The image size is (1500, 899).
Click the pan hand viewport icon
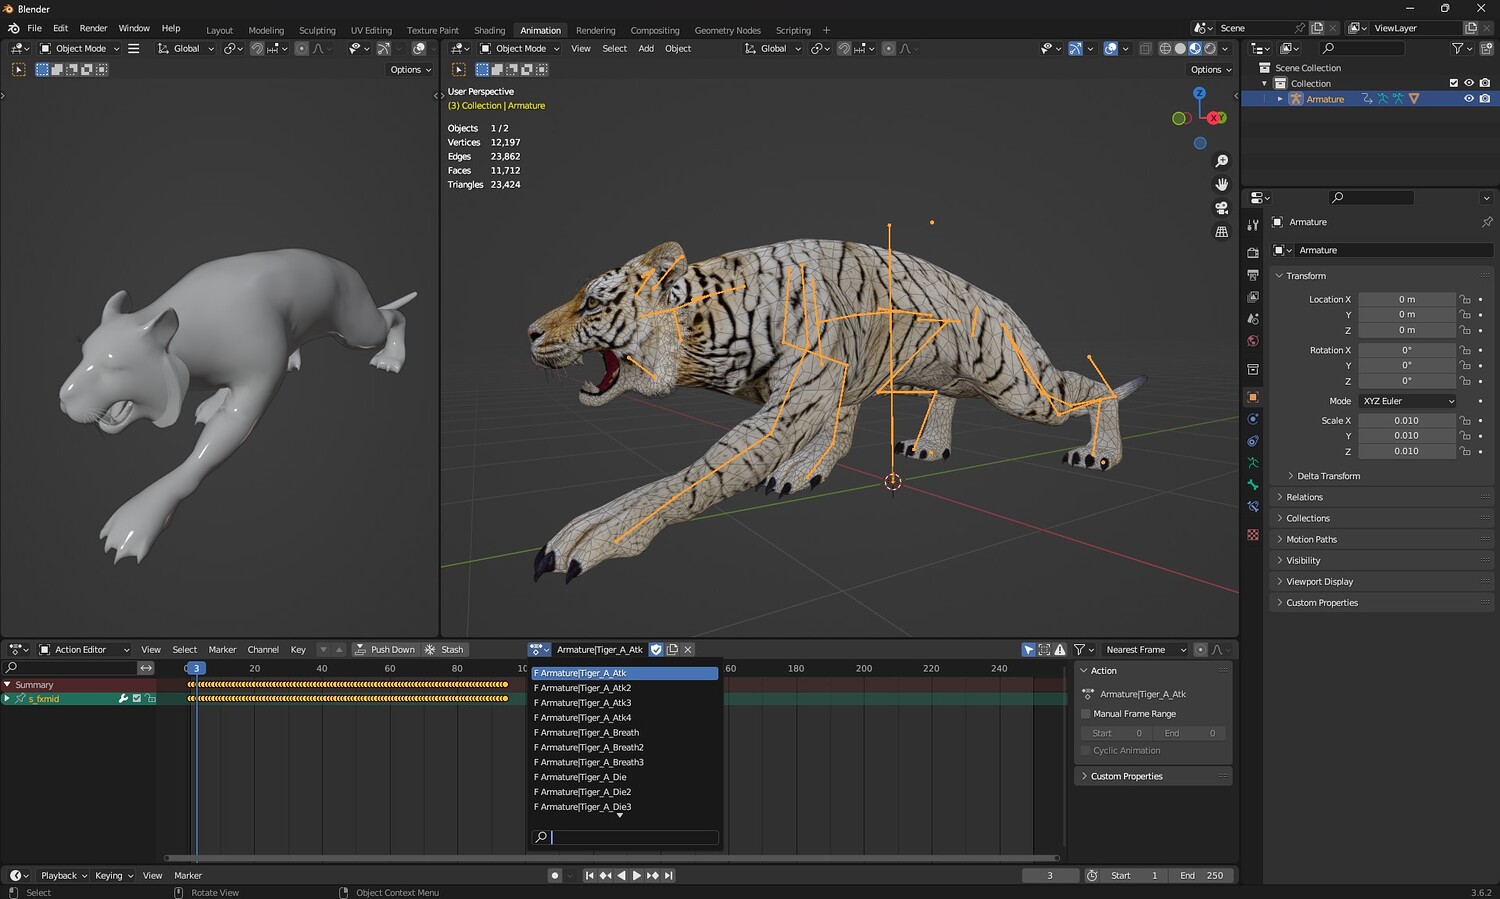click(1221, 184)
